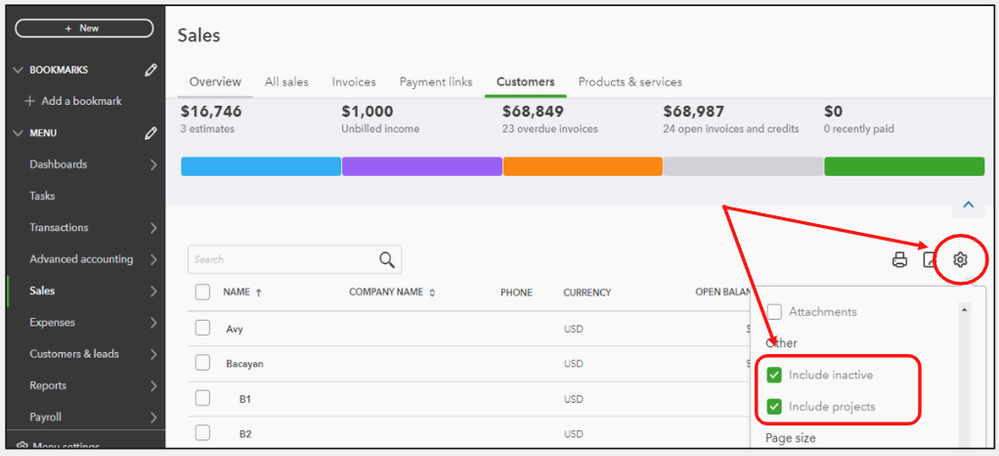Expand the Reports submenu arrow
The height and width of the screenshot is (456, 999).
(153, 385)
